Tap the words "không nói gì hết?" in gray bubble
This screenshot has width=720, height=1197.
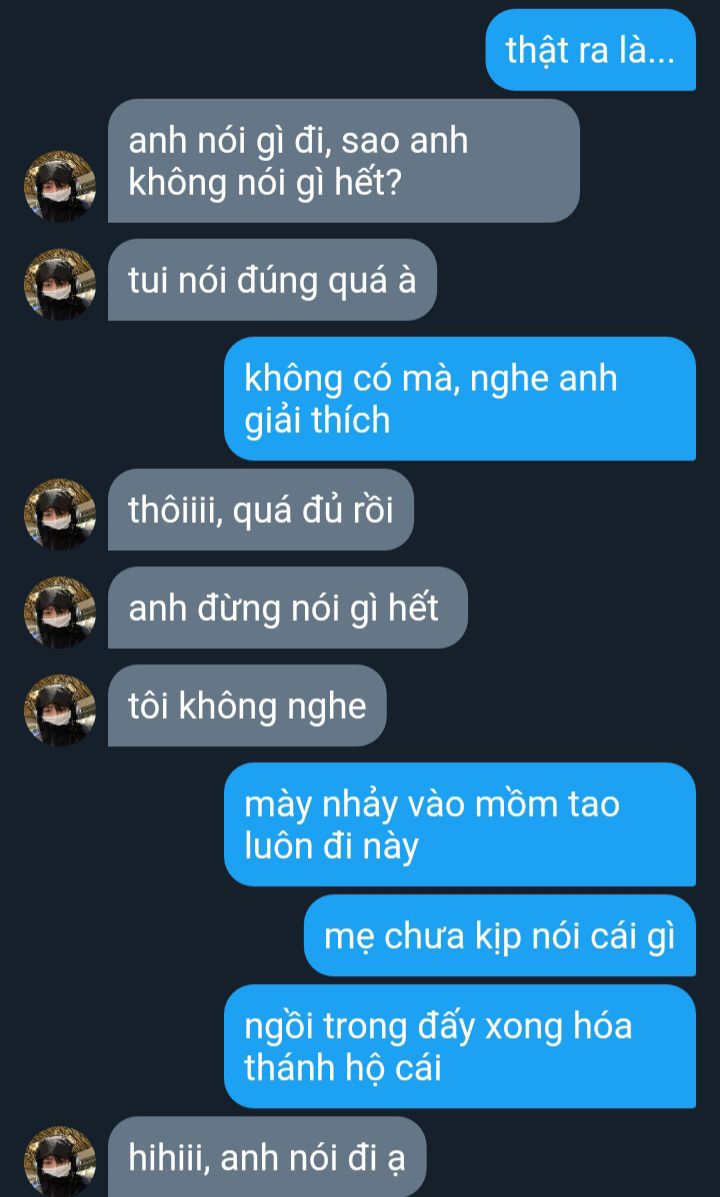pyautogui.click(x=265, y=184)
